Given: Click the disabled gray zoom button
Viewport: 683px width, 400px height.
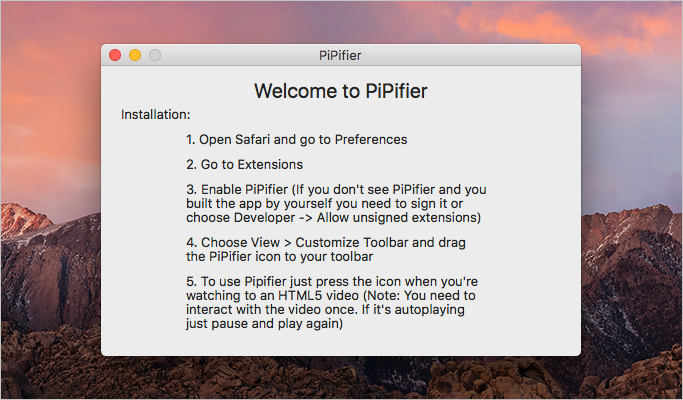Looking at the screenshot, I should click(x=155, y=55).
